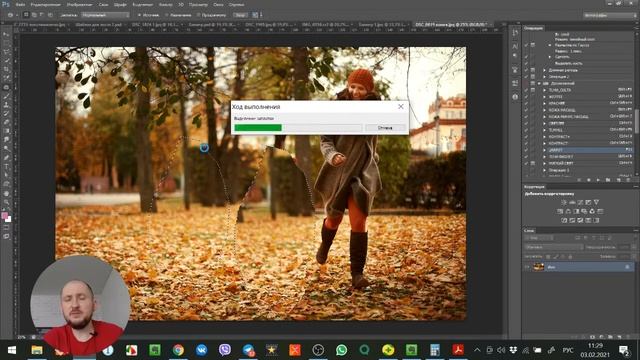Play the selected action in Actions panel
Image resolution: width=640 pixels, height=360 pixels.
pyautogui.click(x=598, y=180)
